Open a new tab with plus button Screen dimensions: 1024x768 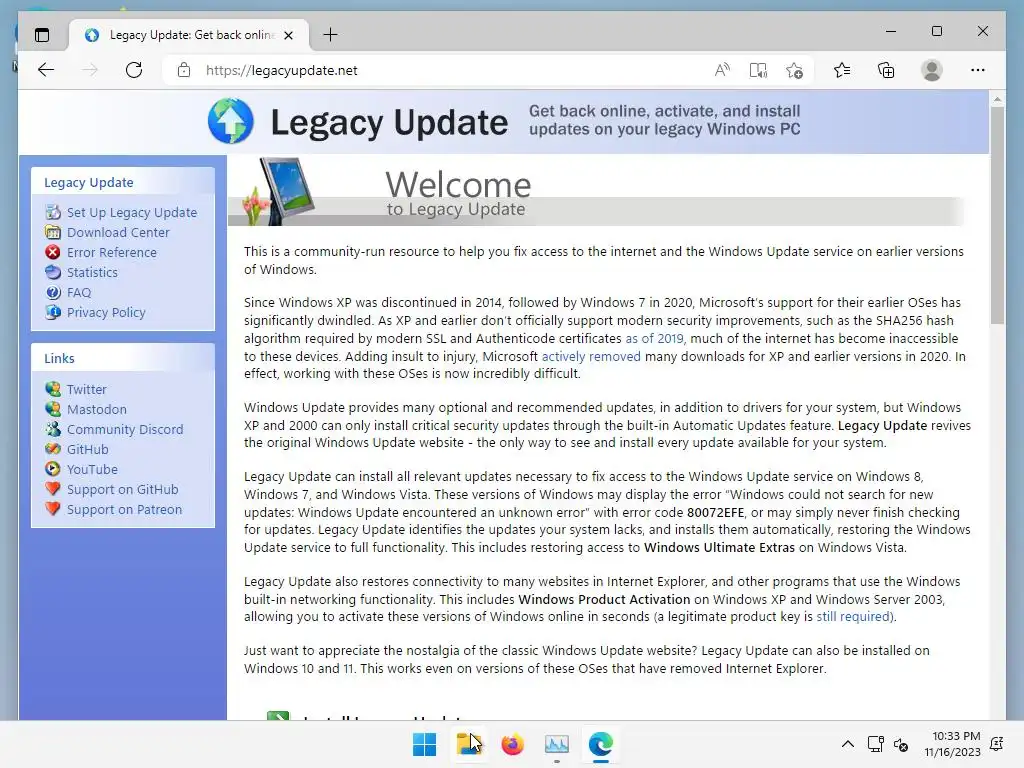[x=330, y=35]
